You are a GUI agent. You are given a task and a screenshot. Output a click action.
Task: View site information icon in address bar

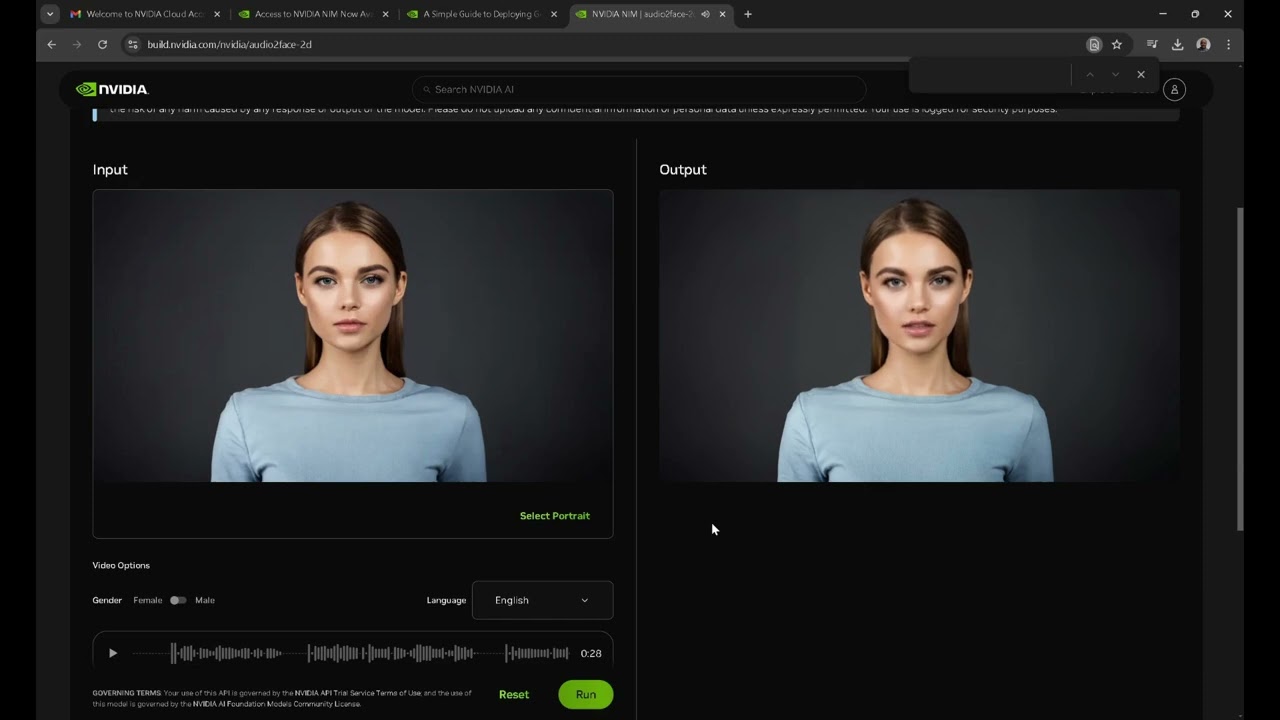pos(133,44)
